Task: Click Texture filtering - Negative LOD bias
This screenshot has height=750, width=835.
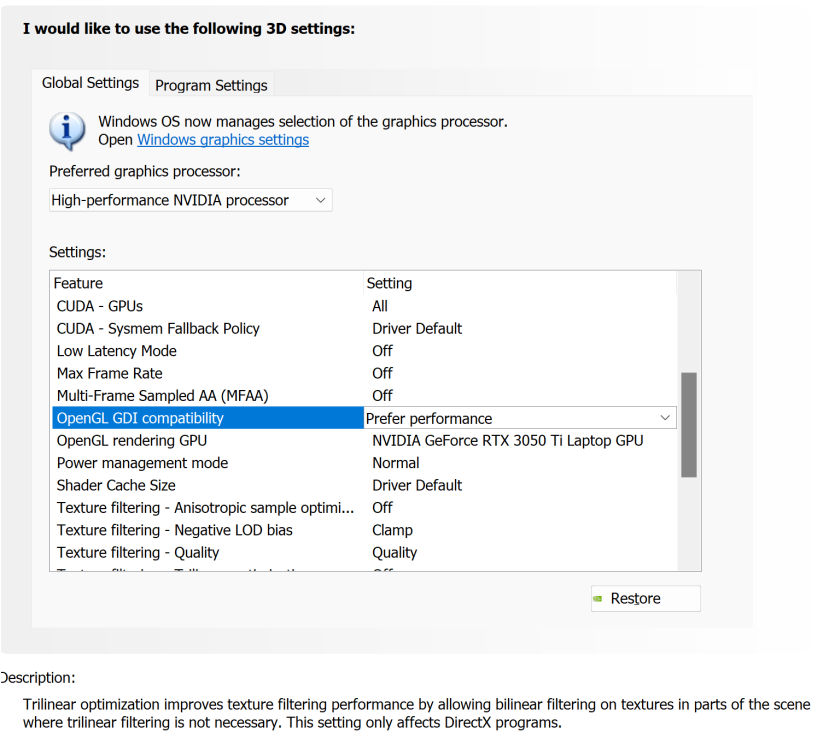Action: pos(175,530)
